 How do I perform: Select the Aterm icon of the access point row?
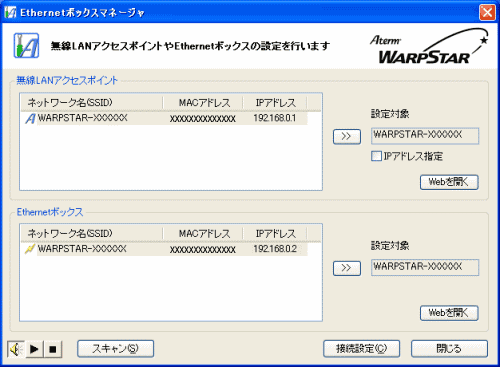30,118
